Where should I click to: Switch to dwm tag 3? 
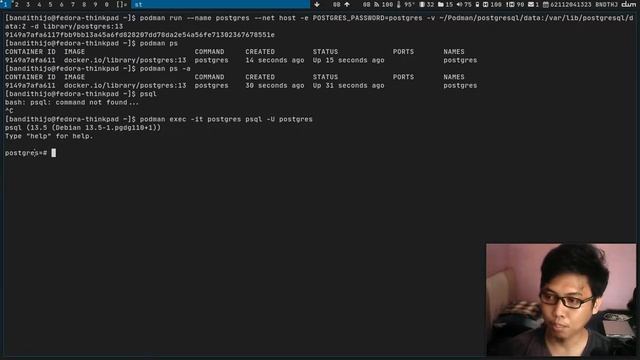point(28,4)
